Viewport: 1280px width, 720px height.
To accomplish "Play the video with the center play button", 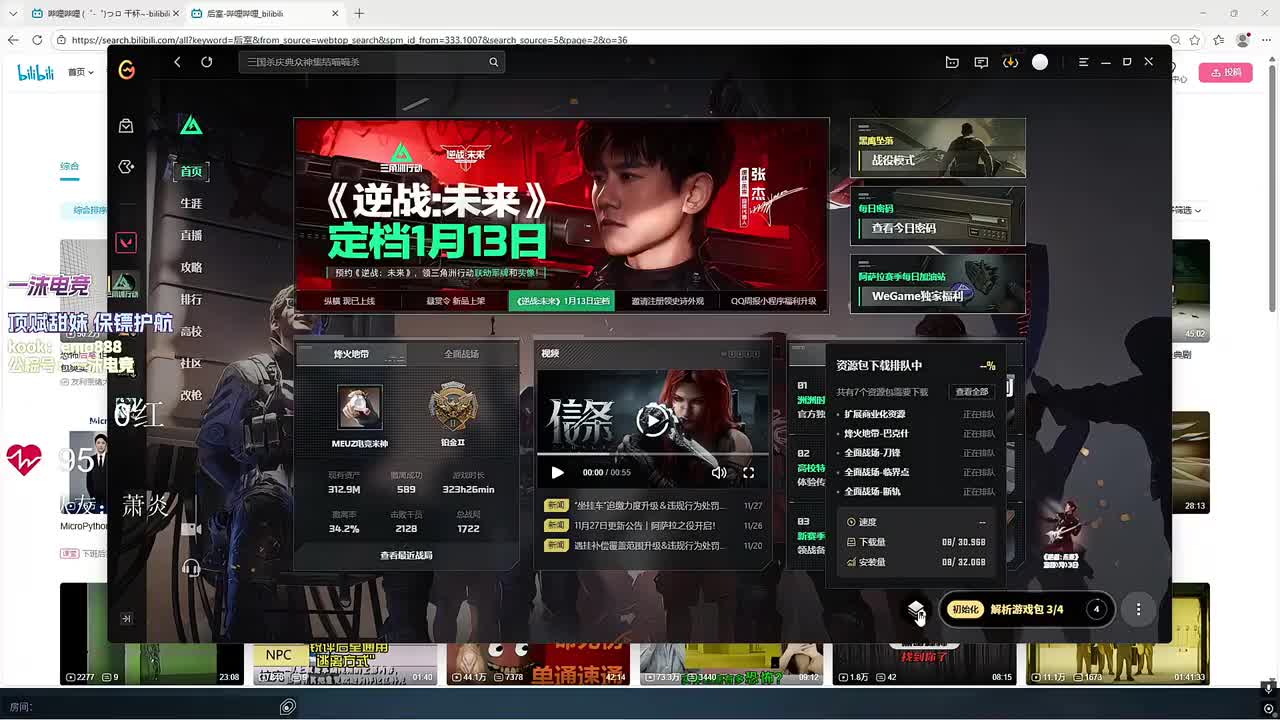I will [x=652, y=420].
